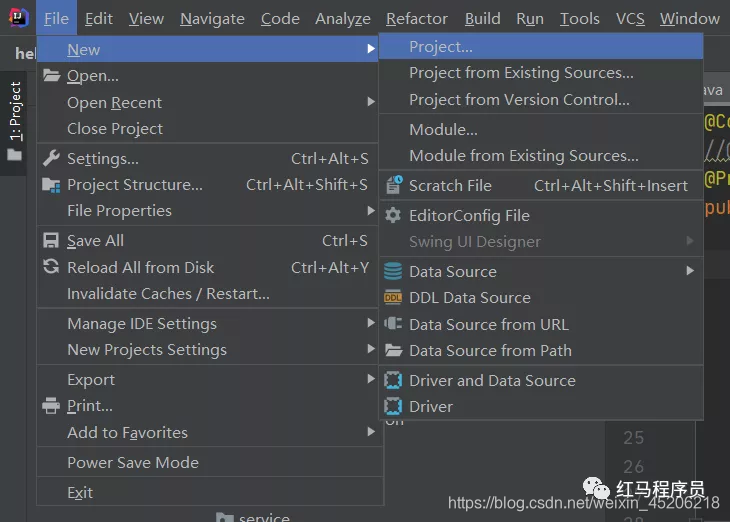Open the 1: Project side tool tab
The height and width of the screenshot is (522, 730).
pos(15,111)
